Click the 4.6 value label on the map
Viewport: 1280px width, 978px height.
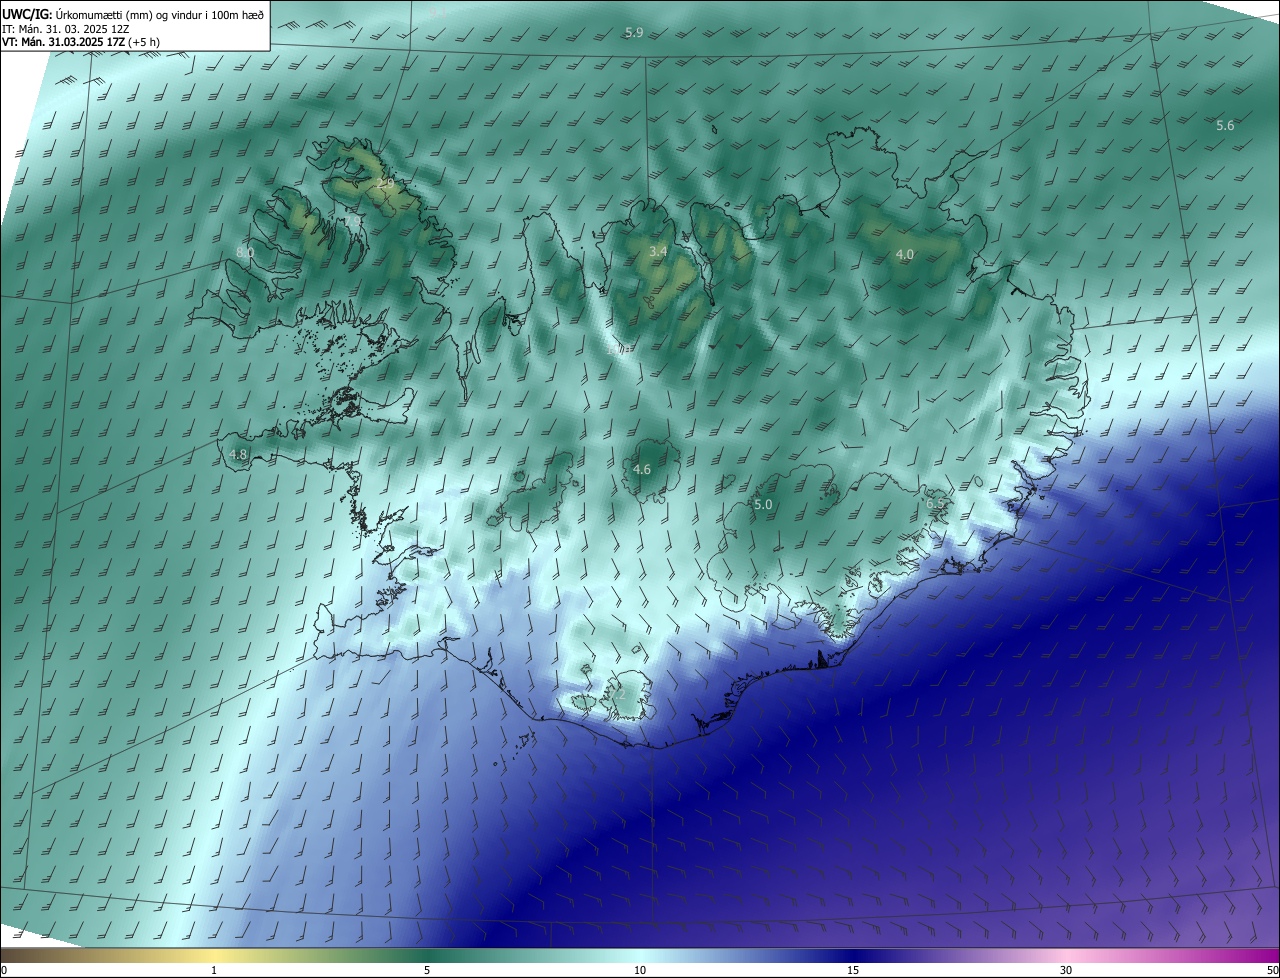[642, 469]
